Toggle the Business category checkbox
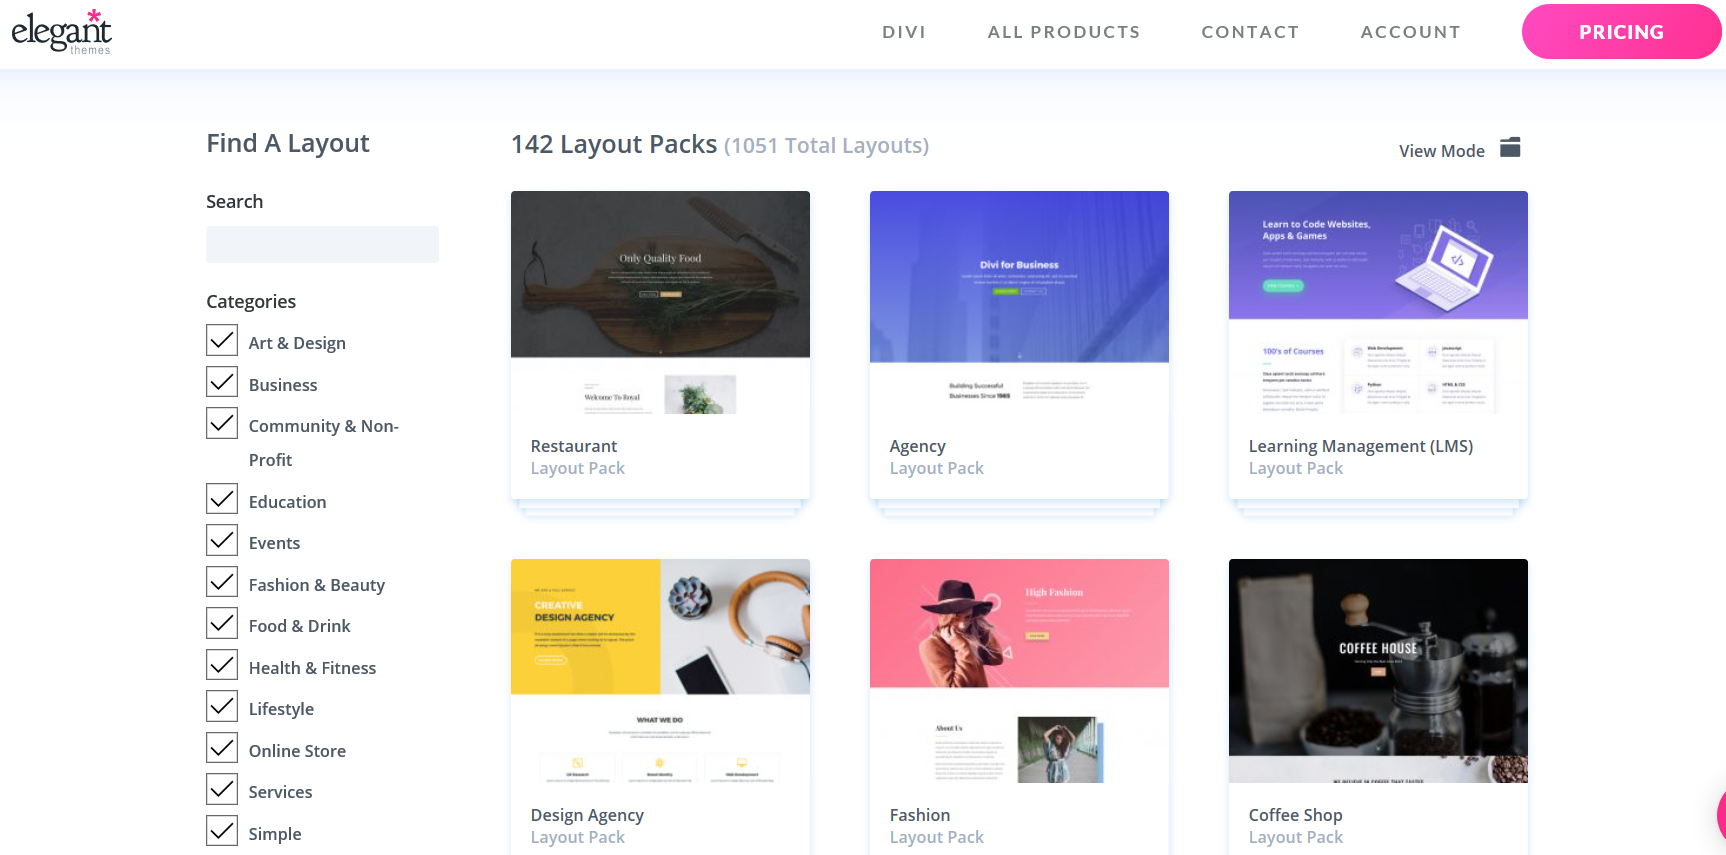This screenshot has width=1726, height=855. (x=222, y=382)
